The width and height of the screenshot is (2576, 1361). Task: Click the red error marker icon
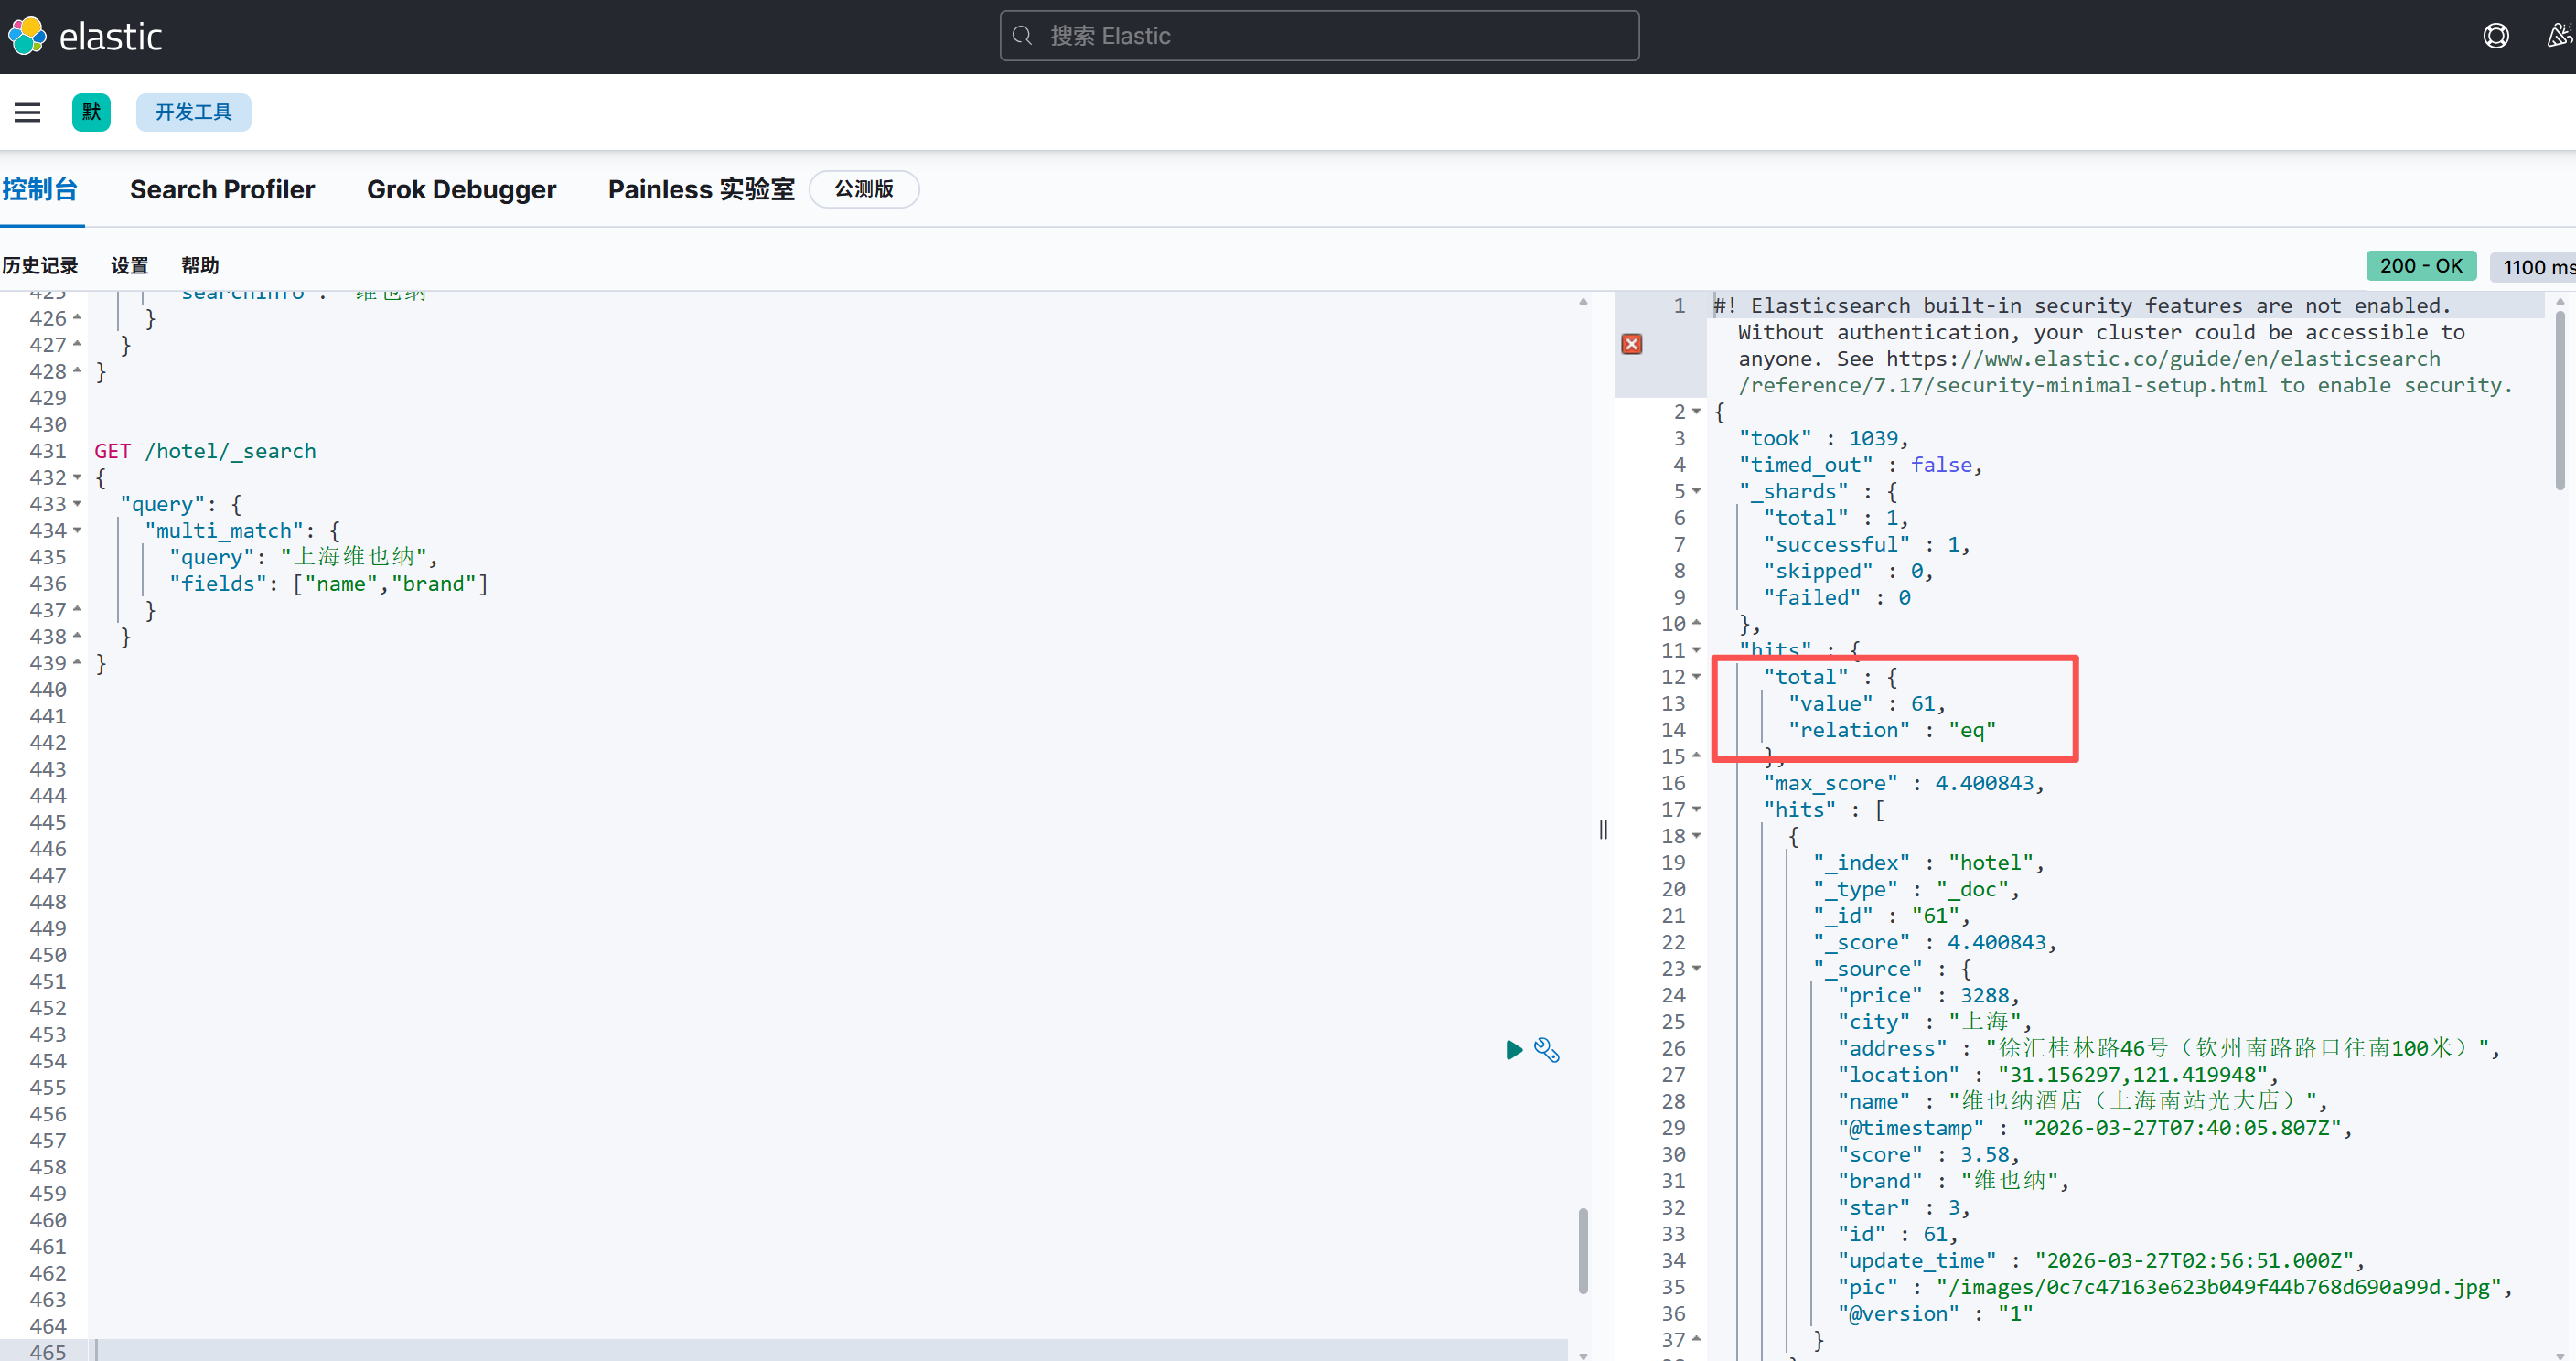[1632, 345]
